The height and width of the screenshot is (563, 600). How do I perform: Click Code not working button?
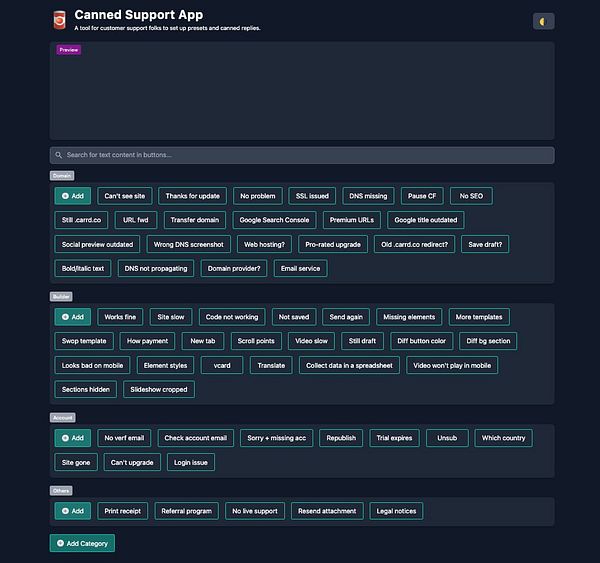click(232, 317)
